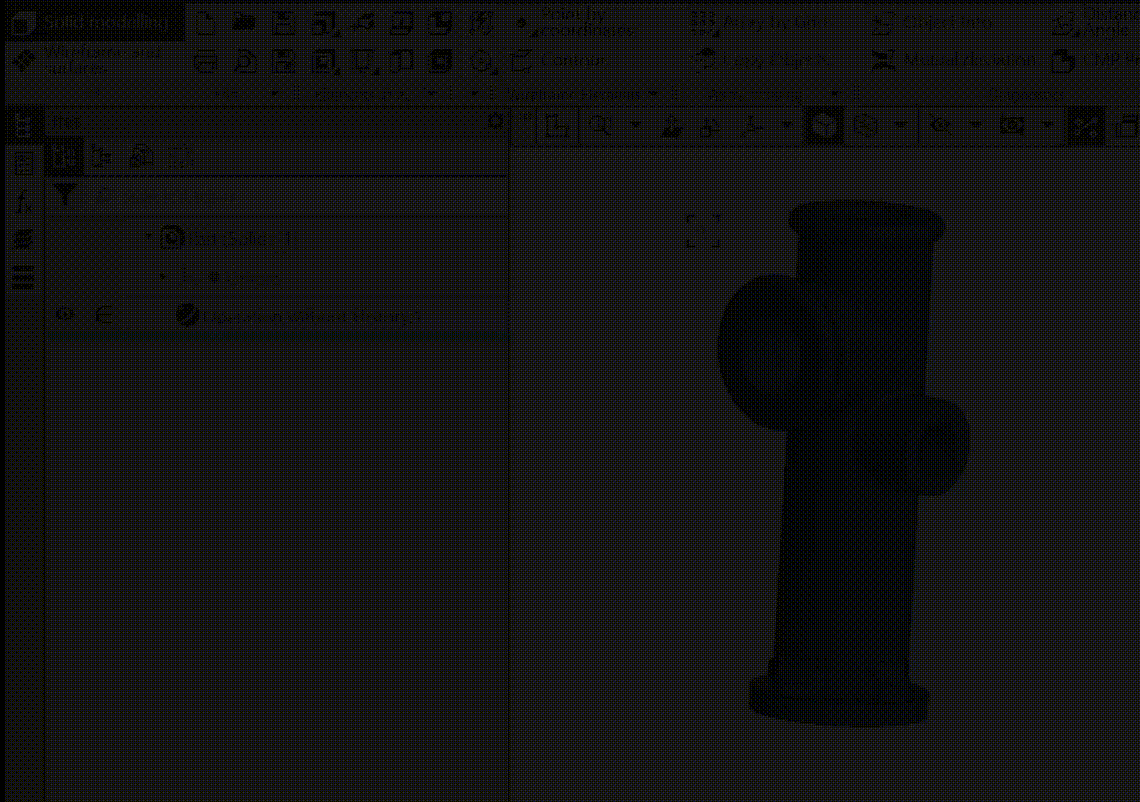Switch to Solid modeling toolset
The width and height of the screenshot is (1140, 802).
point(93,22)
